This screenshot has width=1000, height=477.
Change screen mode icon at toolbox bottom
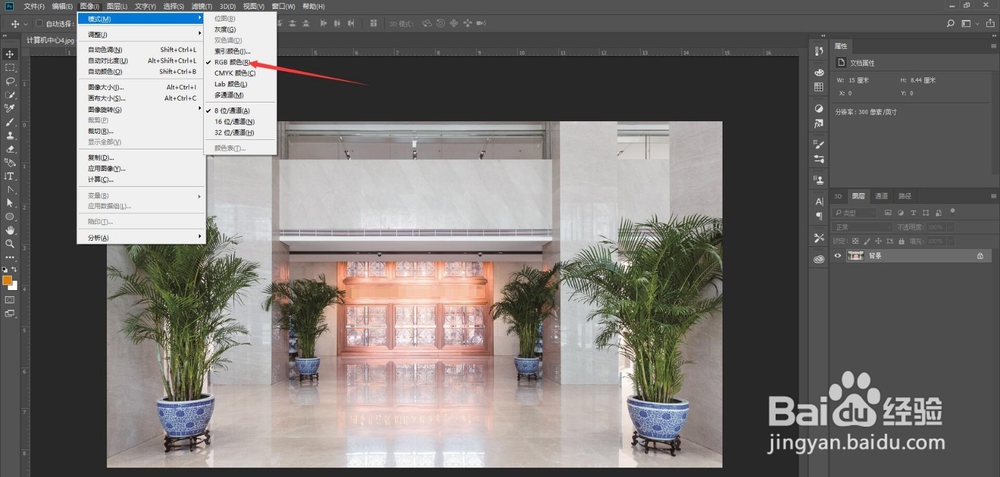pos(10,313)
